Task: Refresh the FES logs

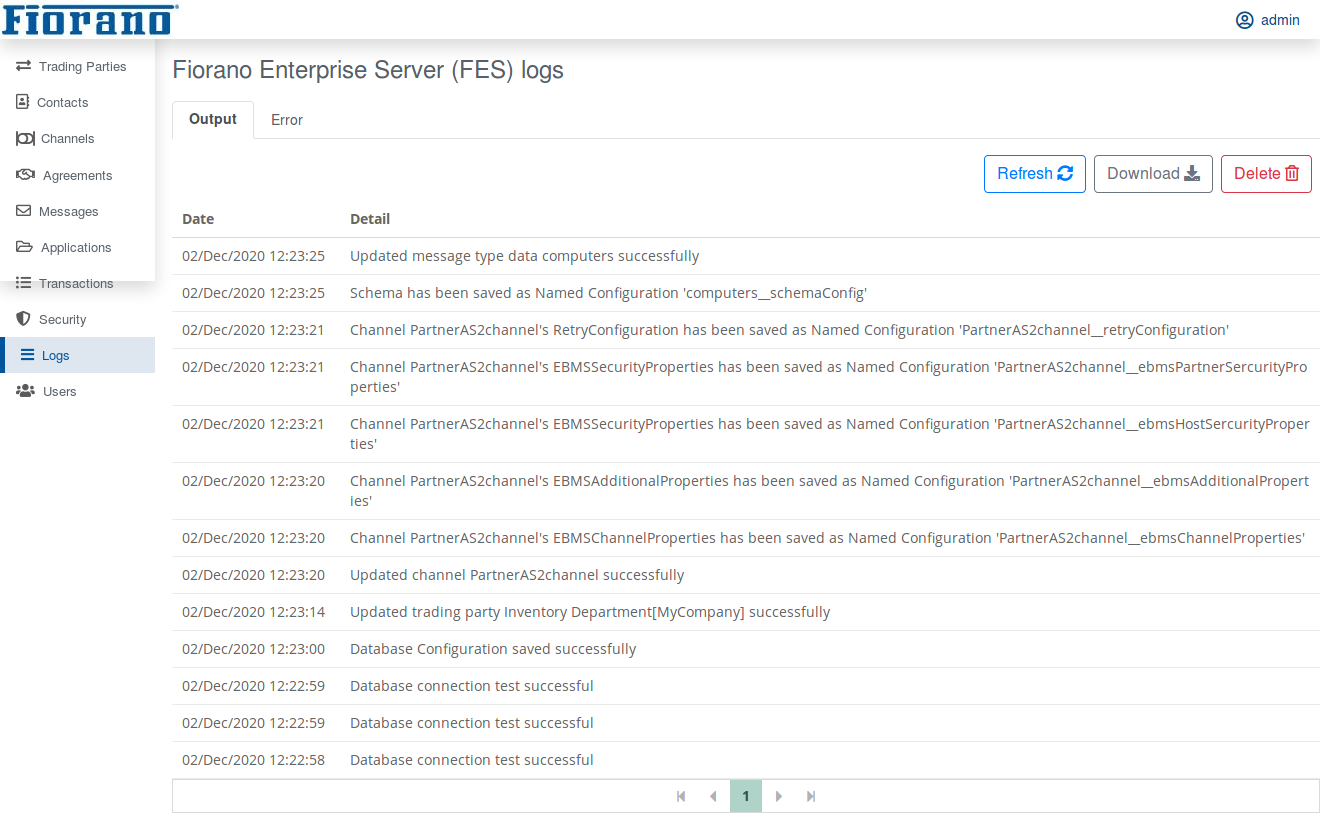Action: (1035, 173)
